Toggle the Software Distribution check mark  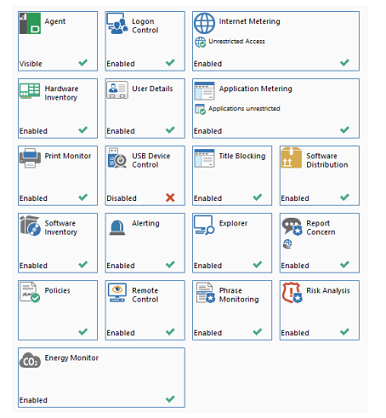click(345, 197)
